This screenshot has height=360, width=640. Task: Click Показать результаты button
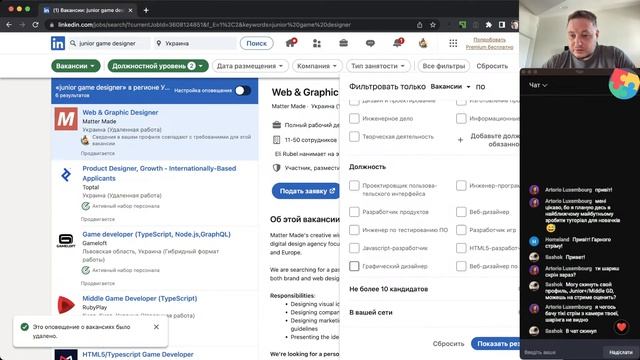pyautogui.click(x=495, y=344)
